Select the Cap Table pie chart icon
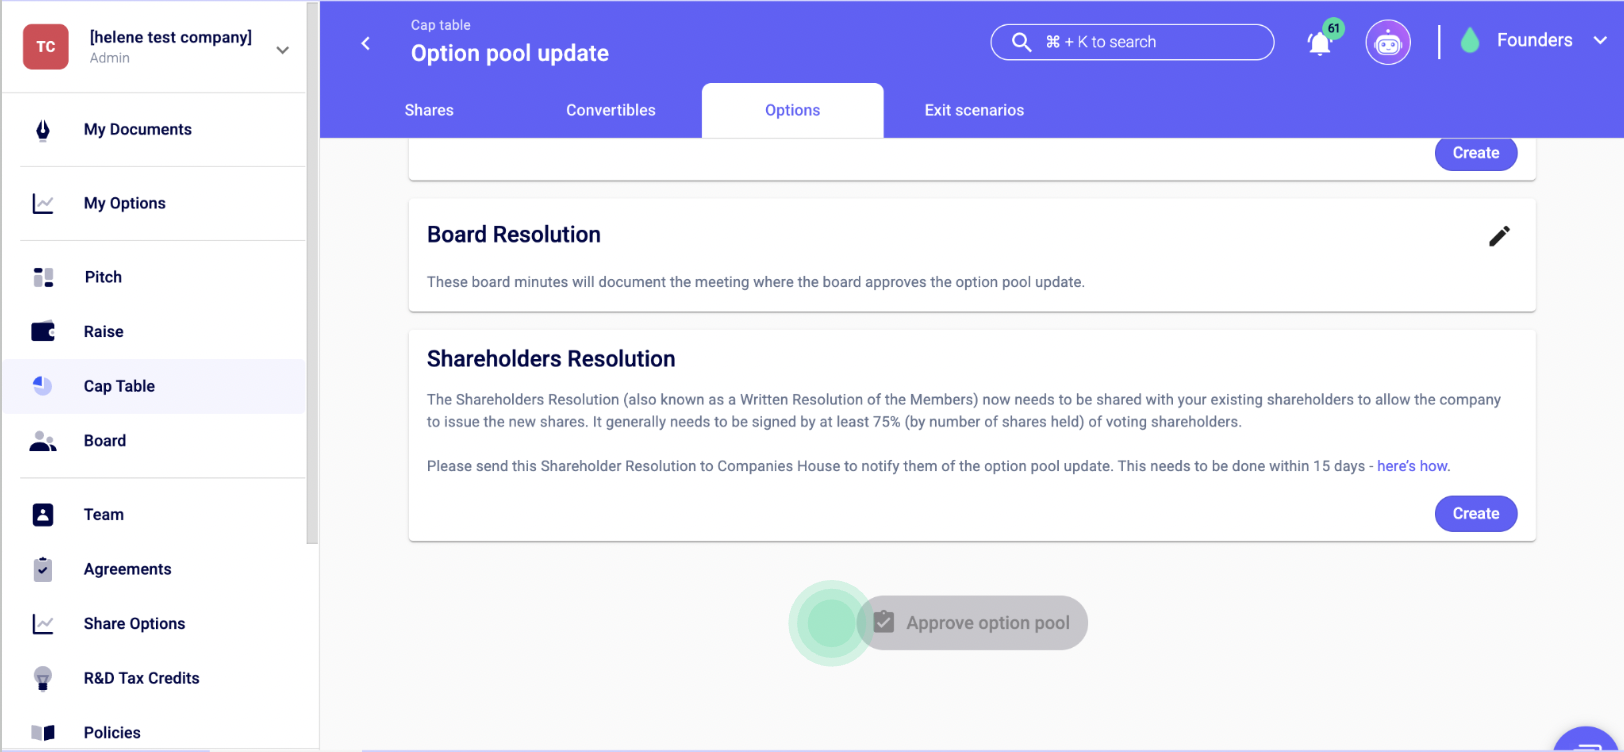 pyautogui.click(x=43, y=386)
